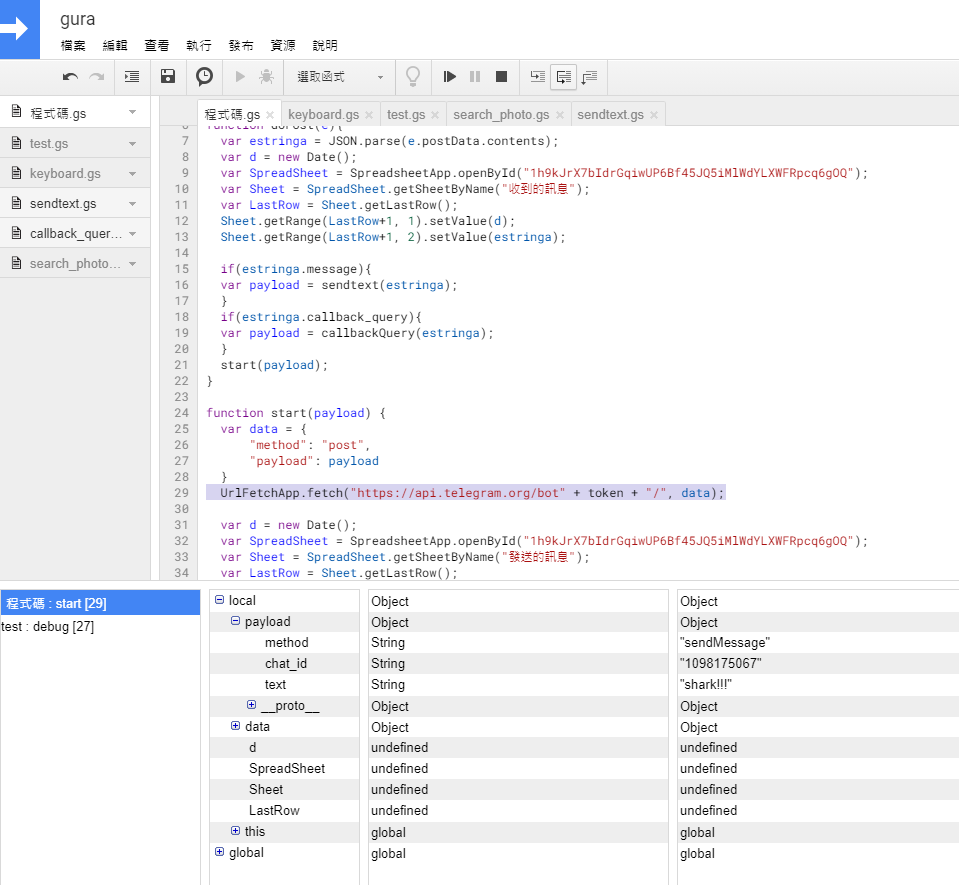959x885 pixels.
Task: Stop debugging with the square icon
Action: point(502,77)
